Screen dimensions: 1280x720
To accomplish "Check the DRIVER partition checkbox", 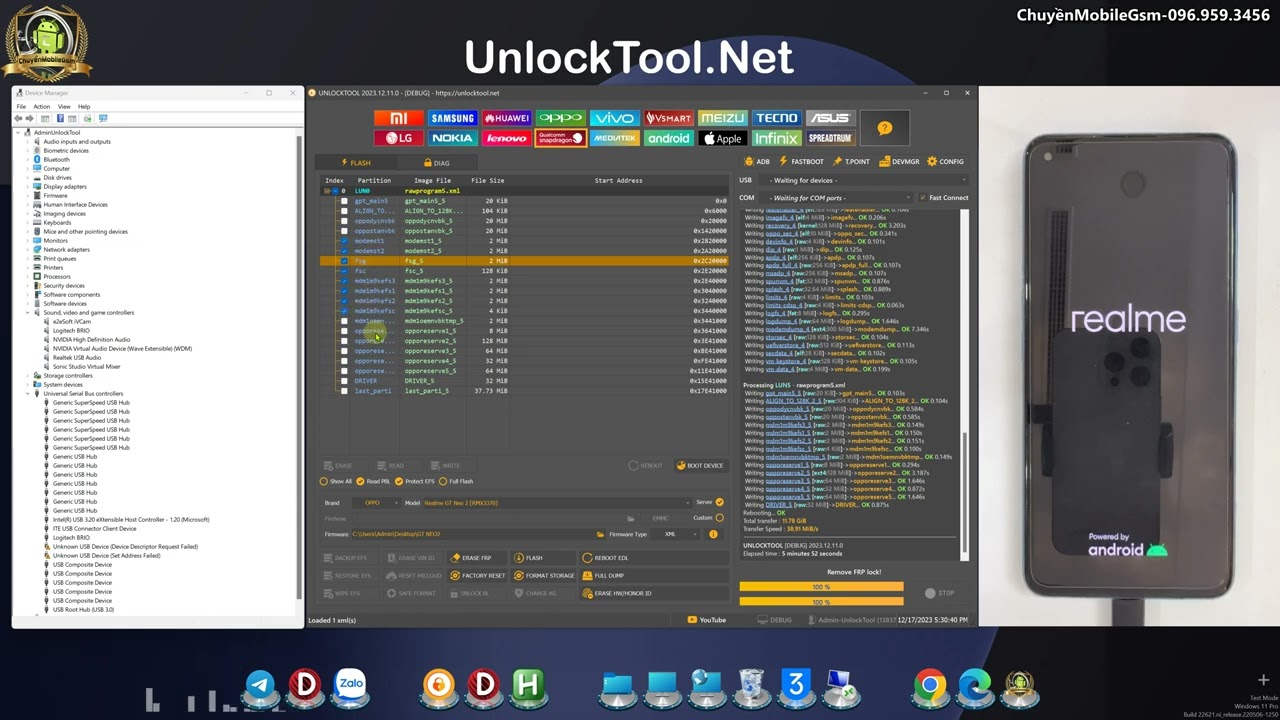I will tap(345, 381).
